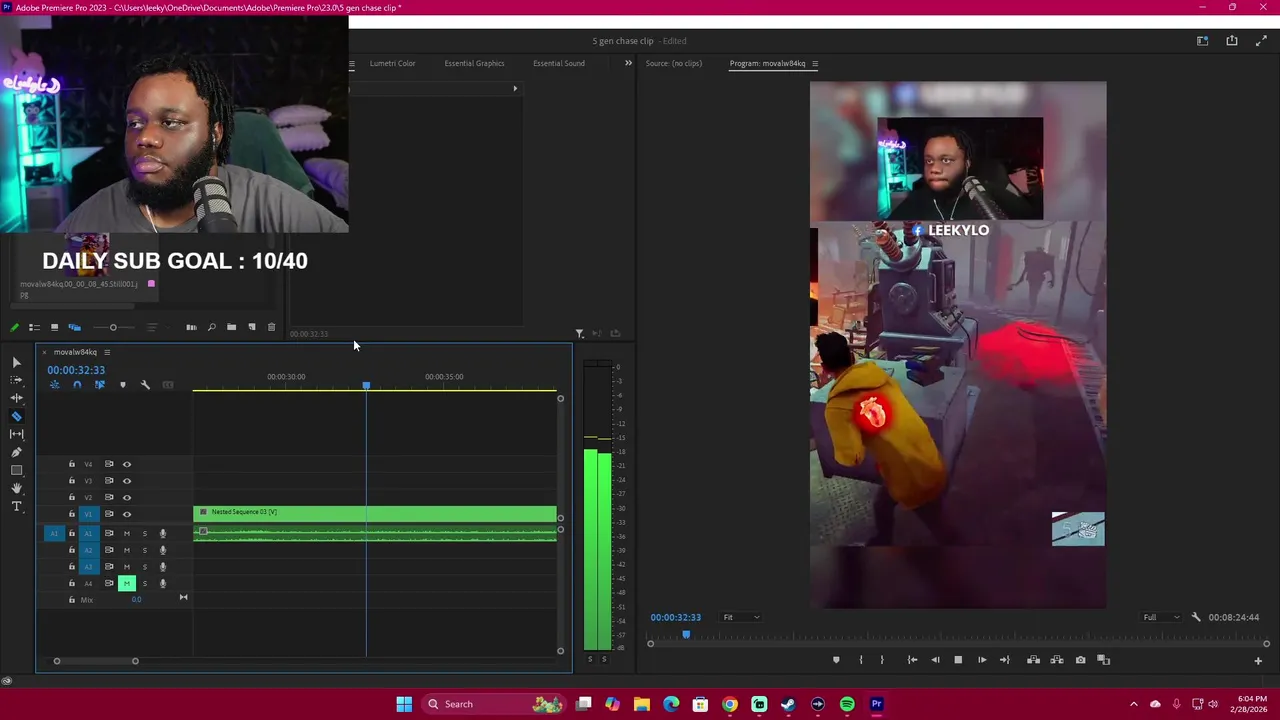The width and height of the screenshot is (1280, 720).
Task: Hide track V2 output
Action: pos(126,497)
